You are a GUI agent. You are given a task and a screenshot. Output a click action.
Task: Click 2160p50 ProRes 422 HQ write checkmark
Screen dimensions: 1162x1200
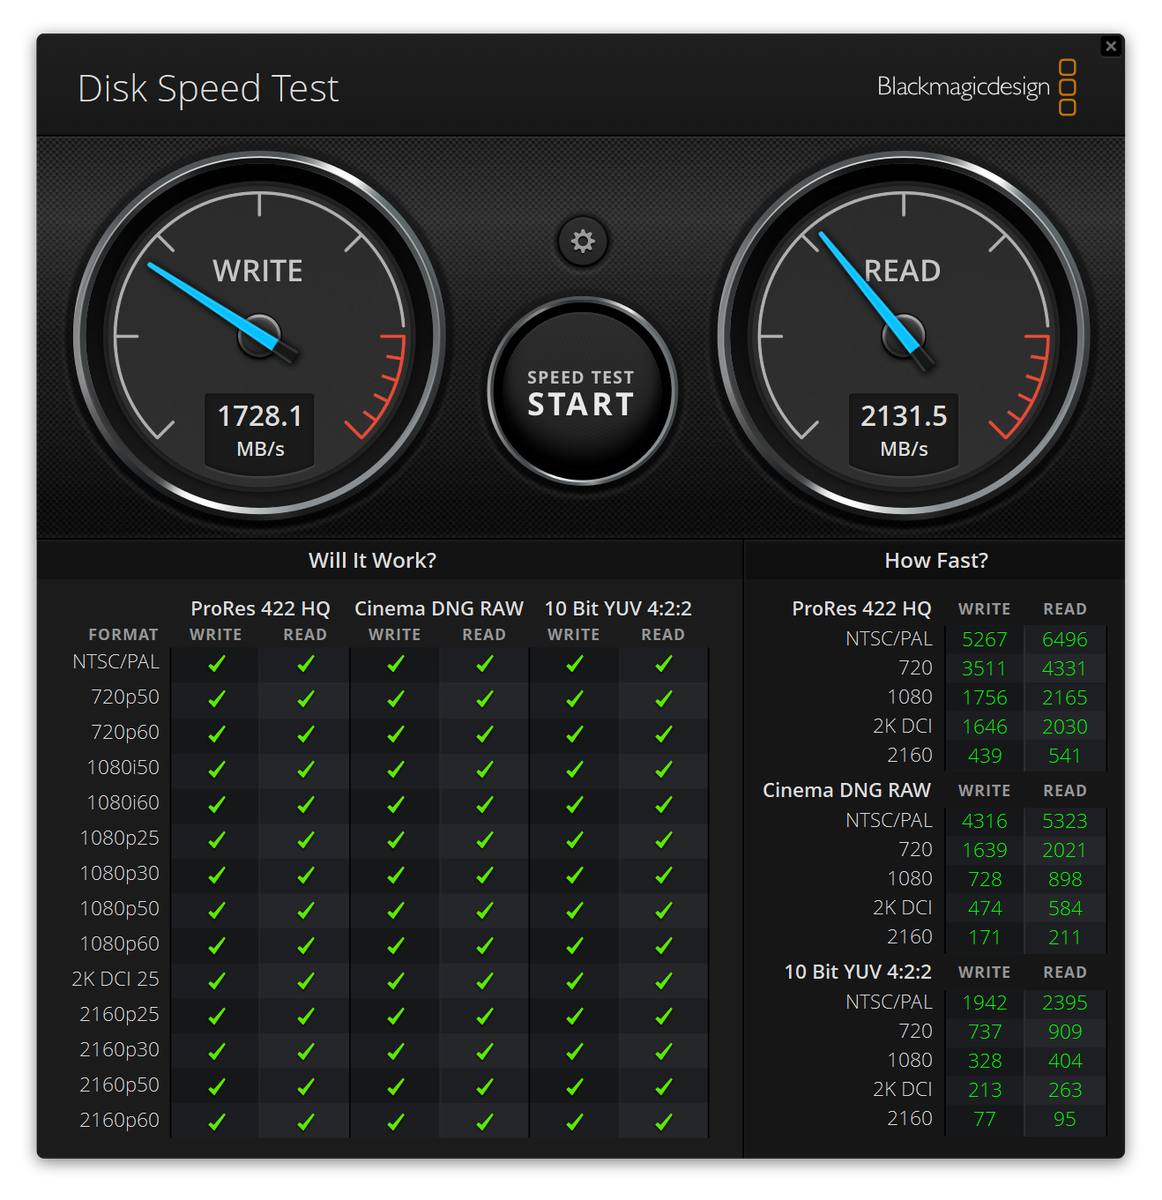(216, 1086)
